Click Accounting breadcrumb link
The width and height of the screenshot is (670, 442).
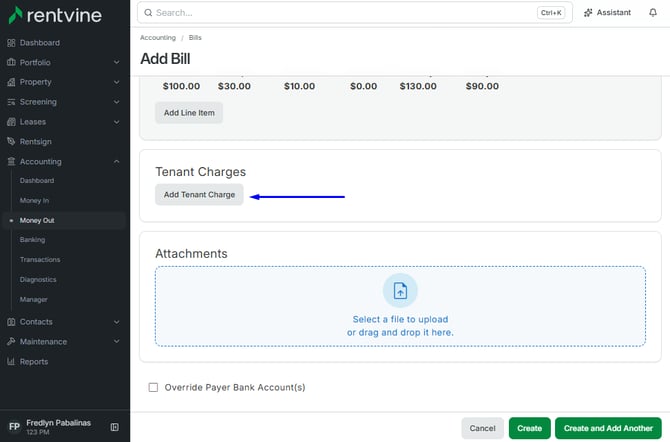coord(158,38)
